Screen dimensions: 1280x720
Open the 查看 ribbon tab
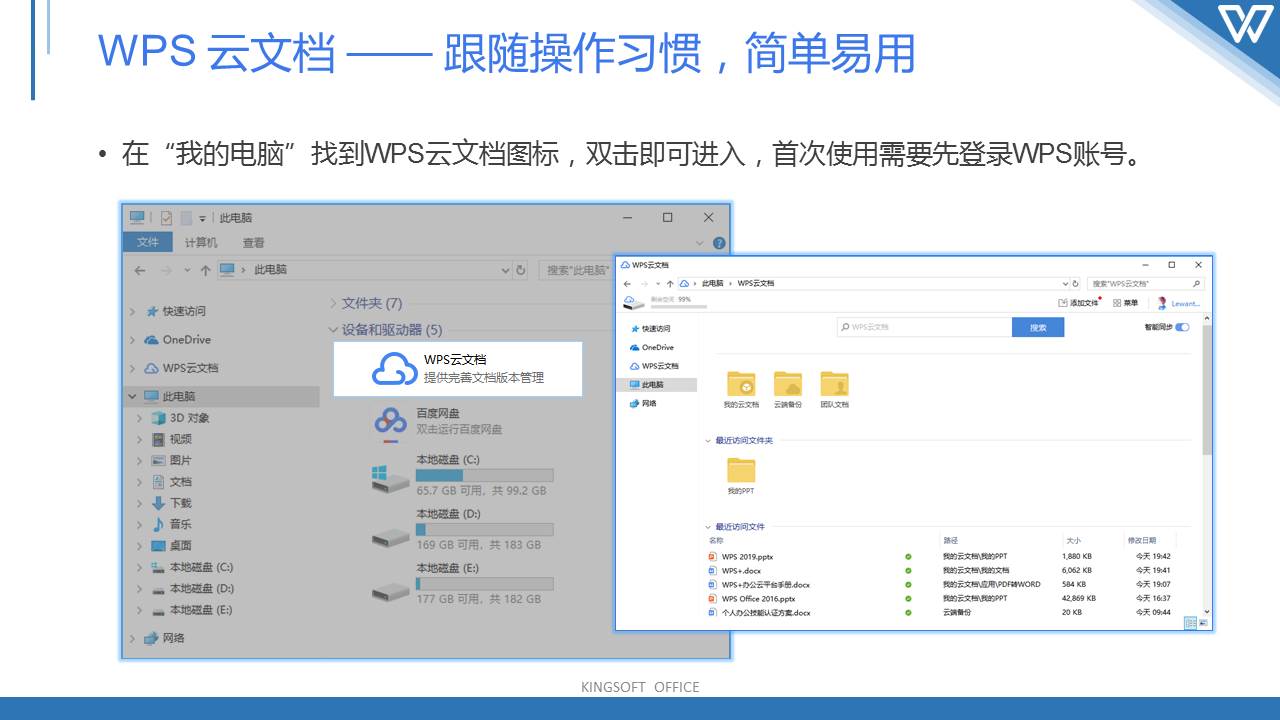click(x=253, y=242)
